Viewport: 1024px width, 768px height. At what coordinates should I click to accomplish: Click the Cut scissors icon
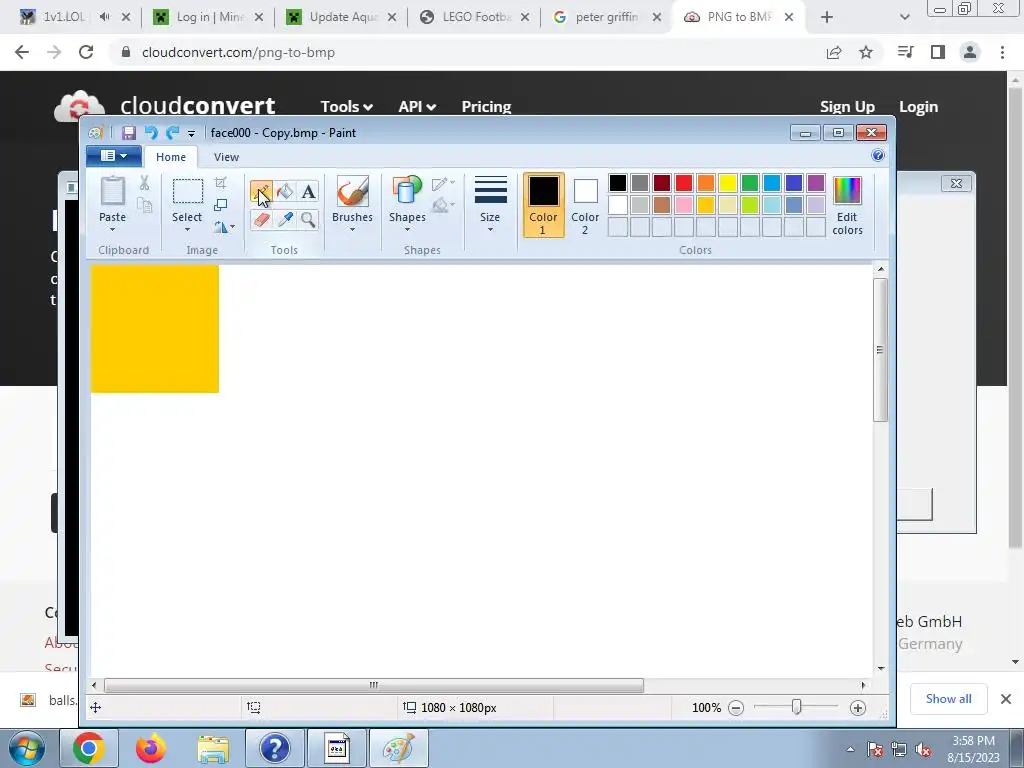[144, 184]
